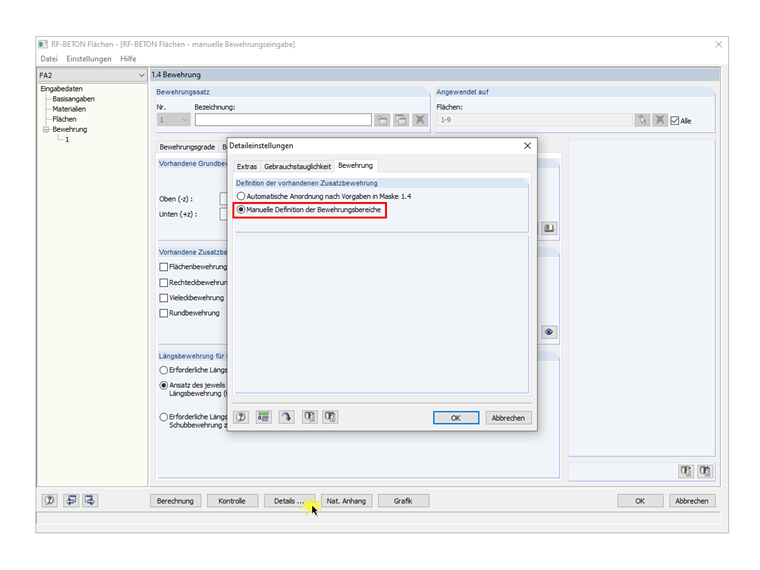
Task: Click main window OK button
Action: pyautogui.click(x=640, y=501)
